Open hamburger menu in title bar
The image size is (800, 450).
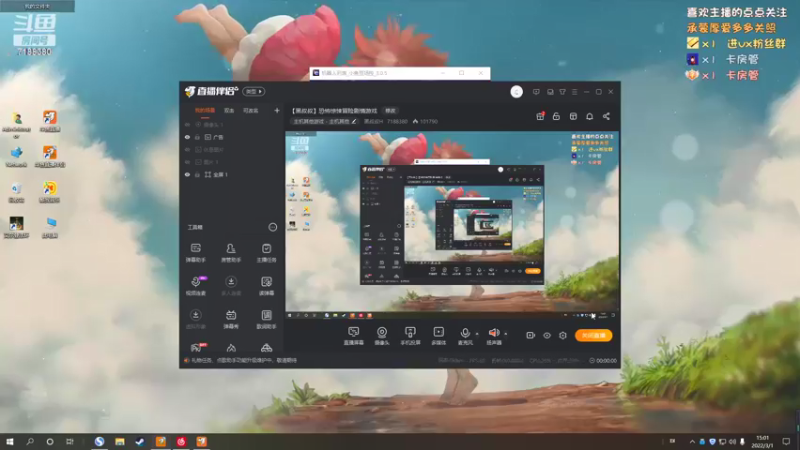tap(574, 92)
